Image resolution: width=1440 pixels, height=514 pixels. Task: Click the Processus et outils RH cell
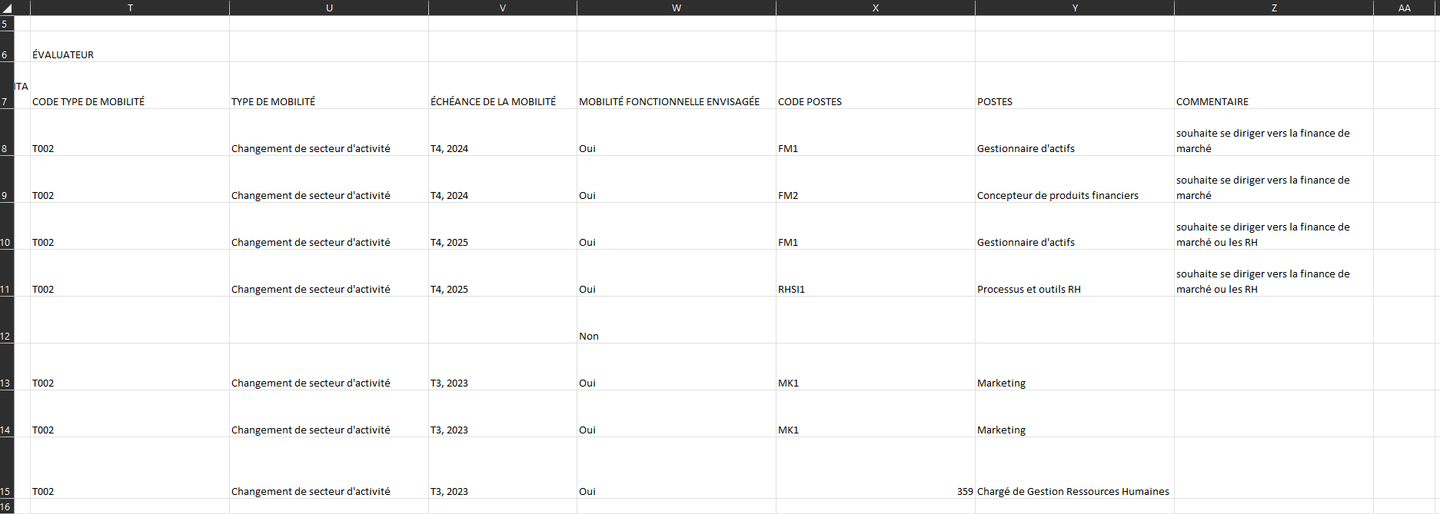click(x=1074, y=289)
